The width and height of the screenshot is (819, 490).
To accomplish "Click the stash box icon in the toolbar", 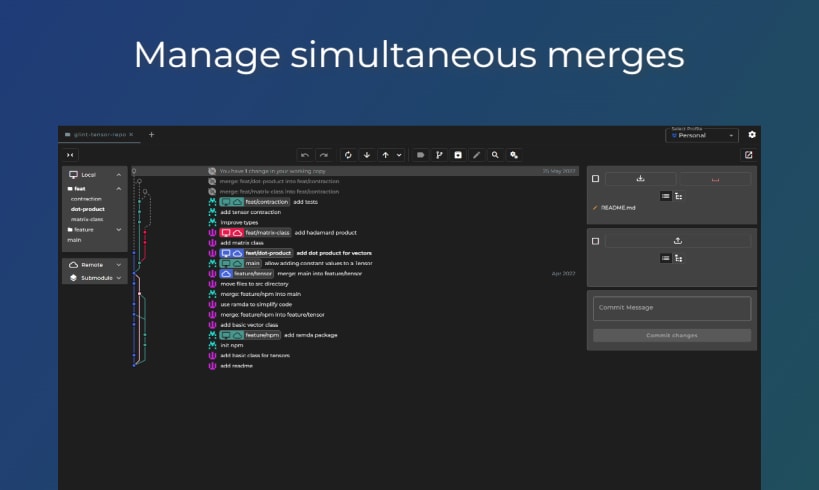I will (x=458, y=155).
